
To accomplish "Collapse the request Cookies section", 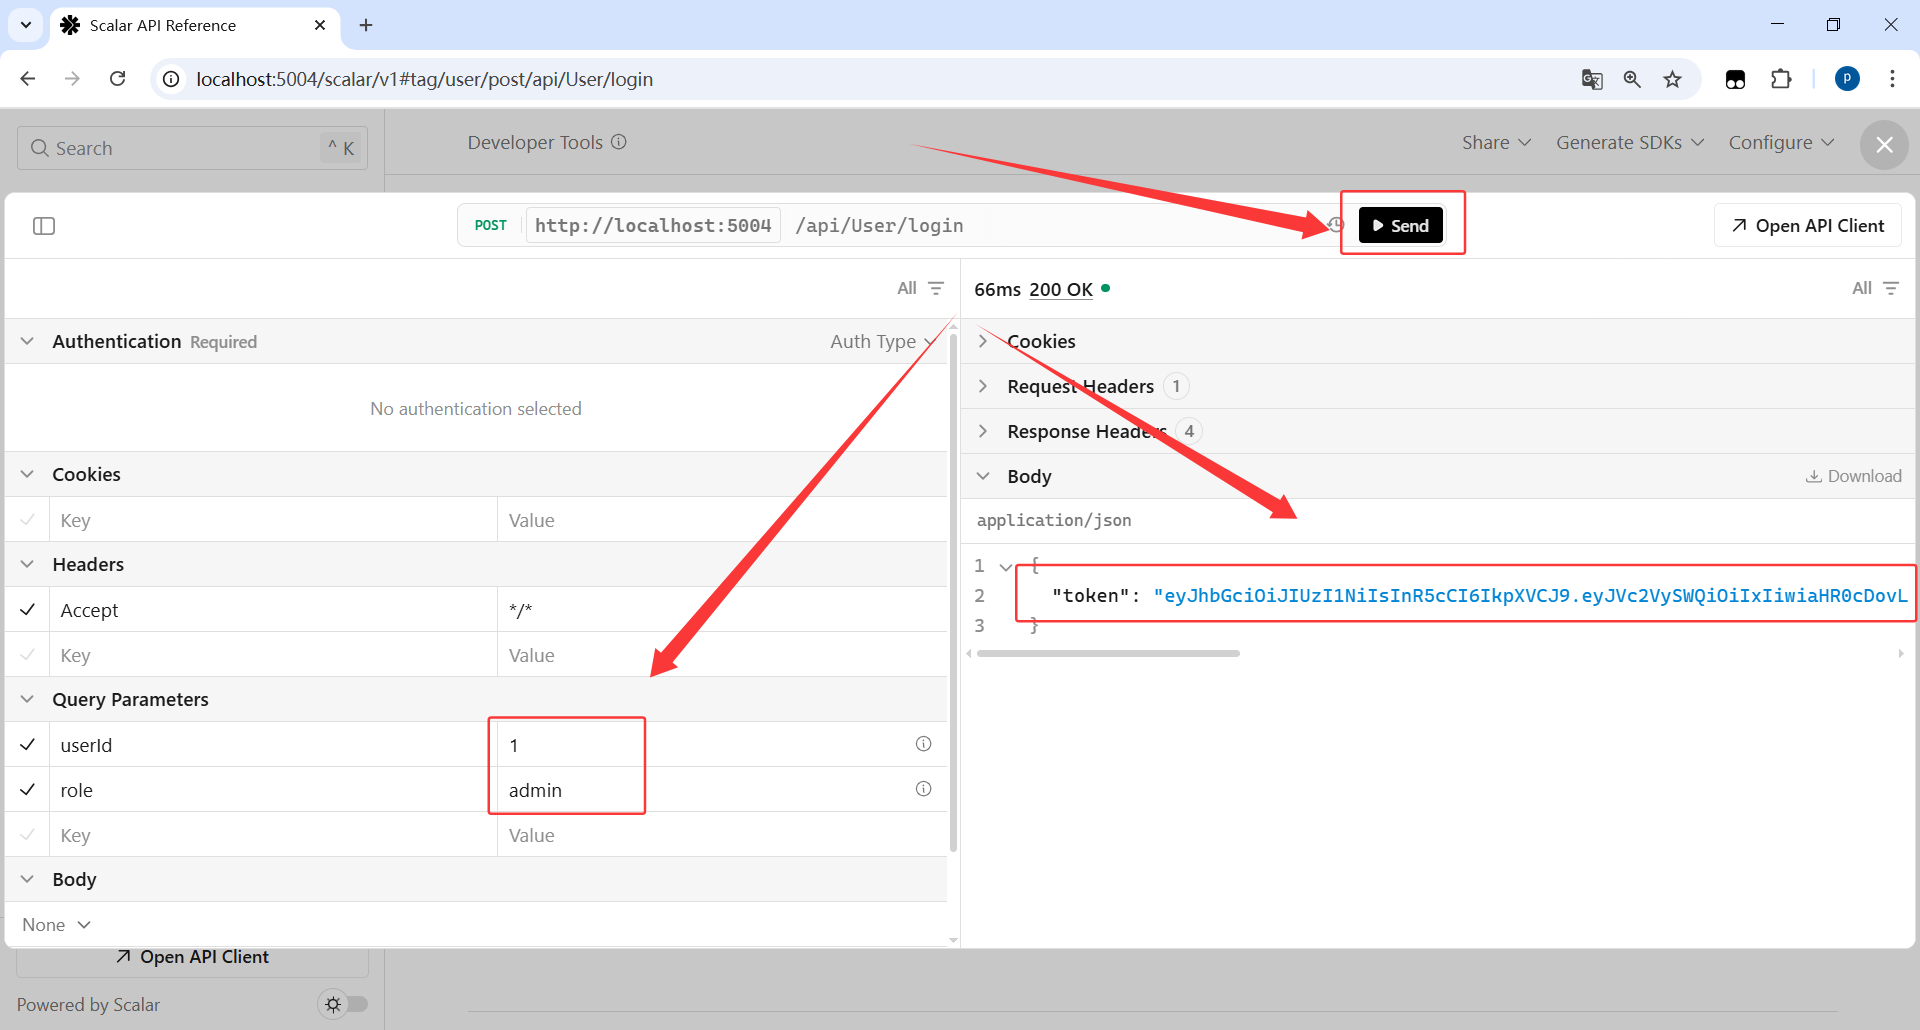I will pos(27,474).
